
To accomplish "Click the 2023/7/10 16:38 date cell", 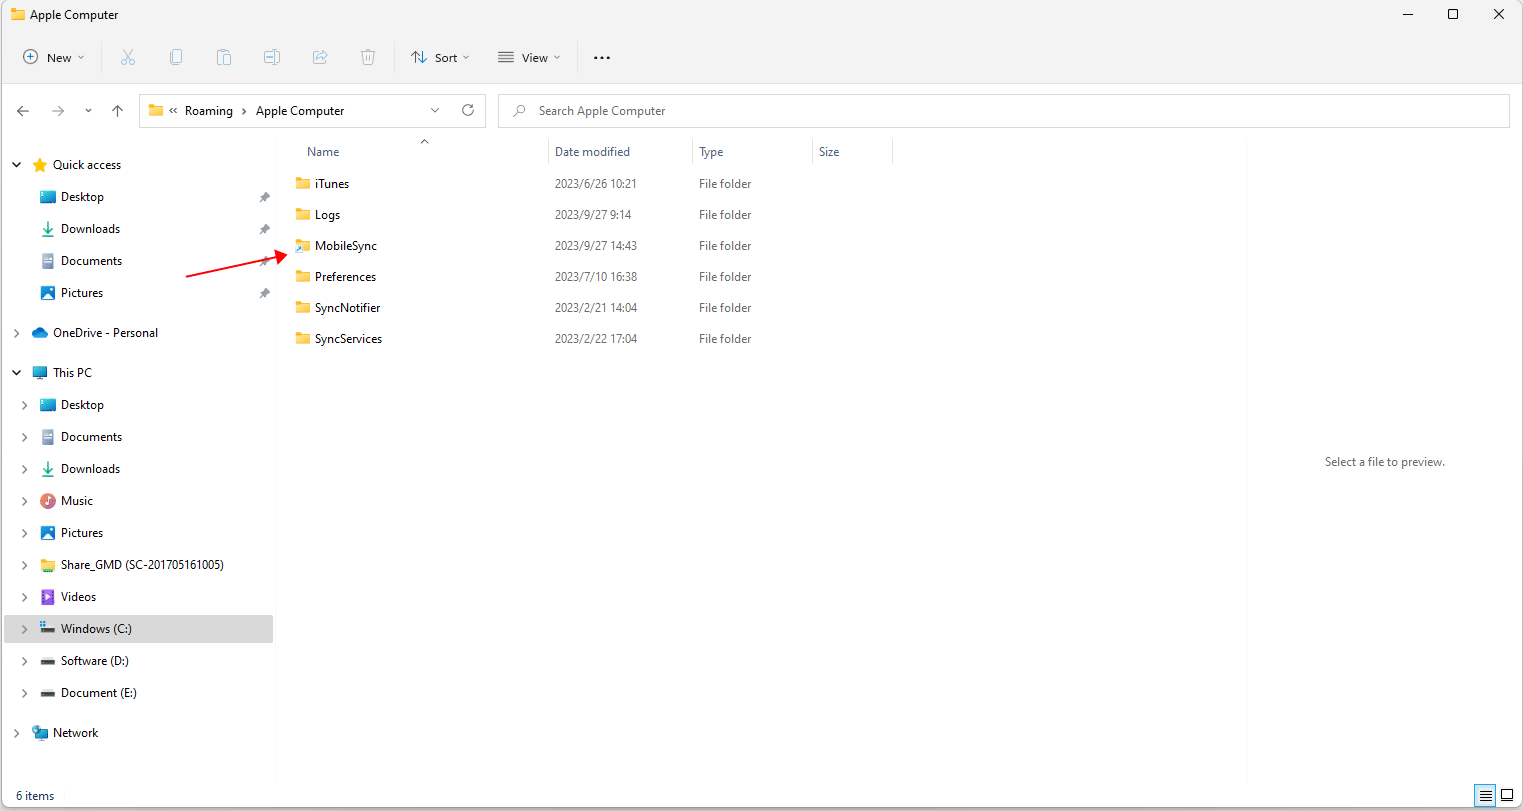I will pyautogui.click(x=596, y=277).
